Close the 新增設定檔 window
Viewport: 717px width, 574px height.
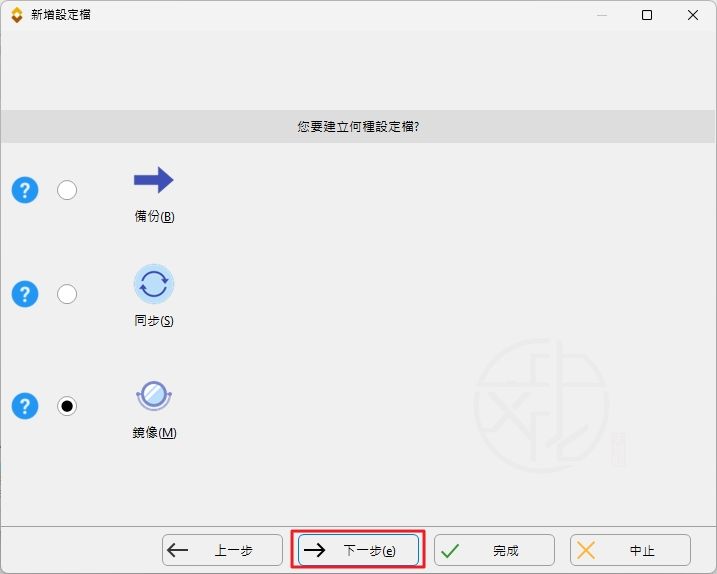[692, 15]
